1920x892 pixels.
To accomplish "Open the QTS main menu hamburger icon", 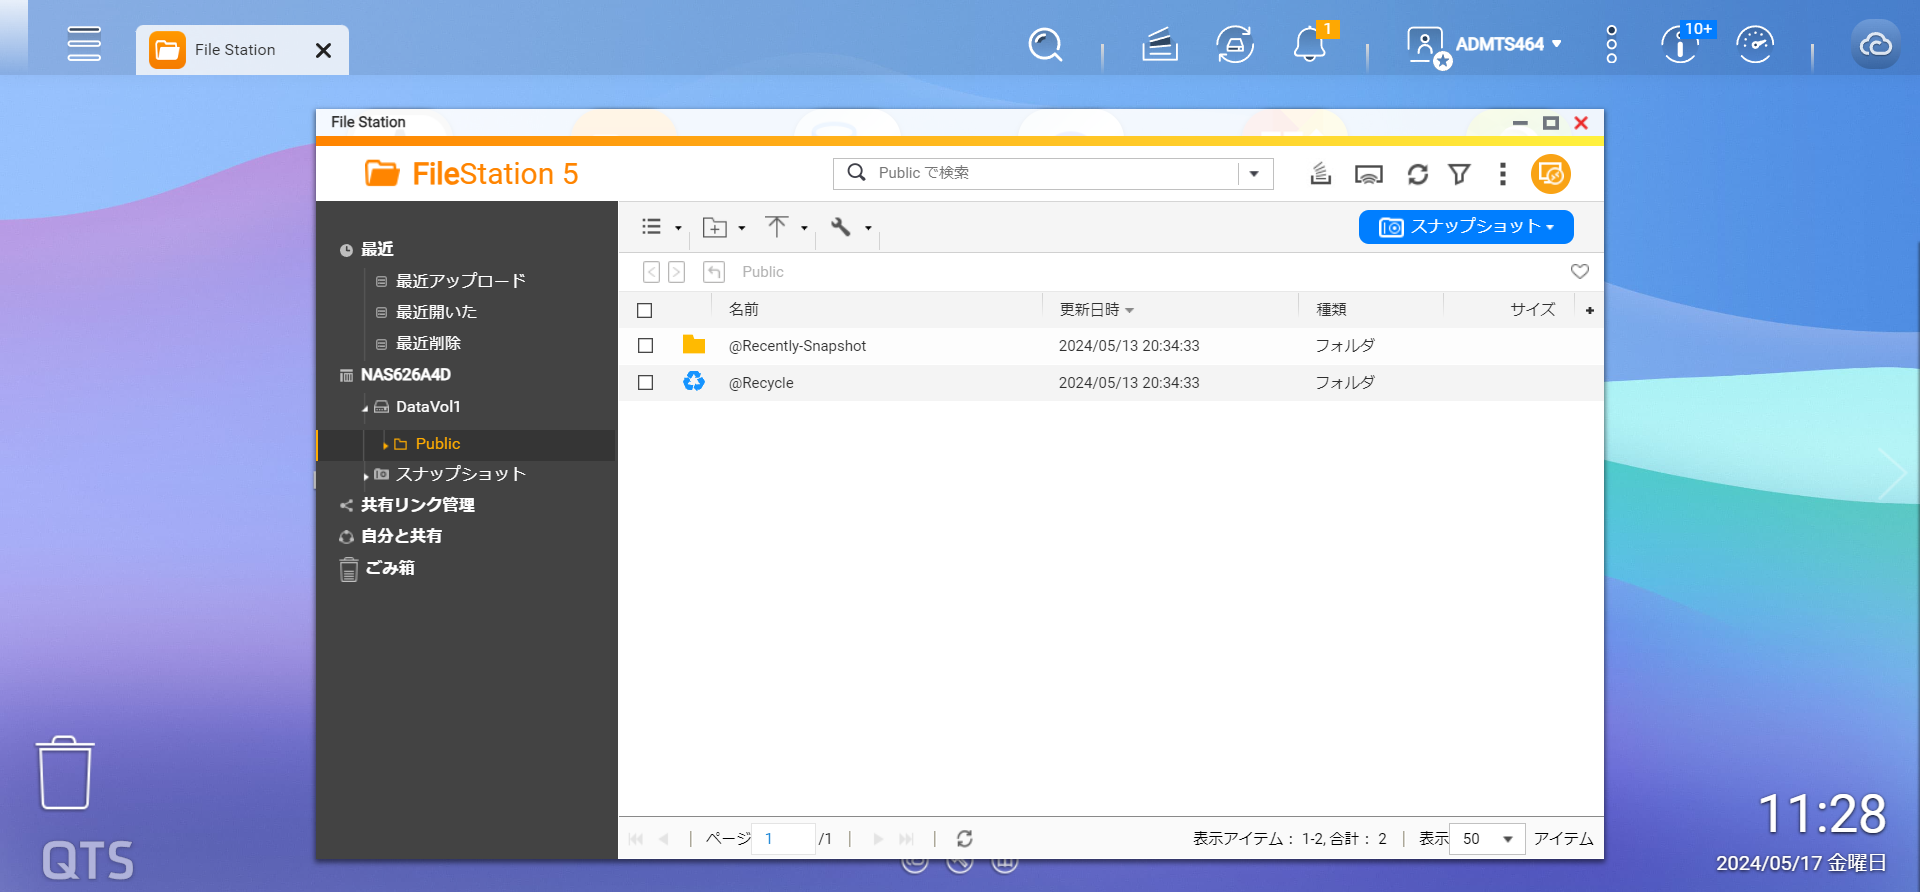I will [x=84, y=44].
